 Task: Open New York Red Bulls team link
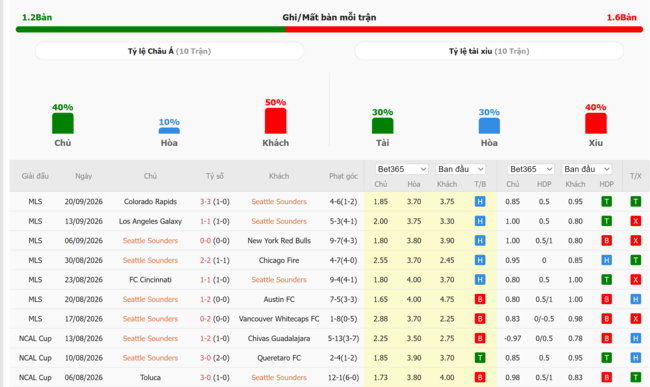(x=279, y=241)
